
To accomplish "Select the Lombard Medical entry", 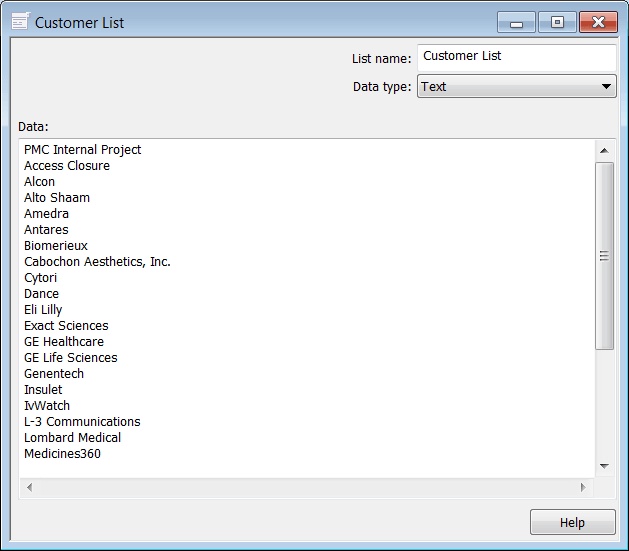I will pyautogui.click(x=72, y=438).
